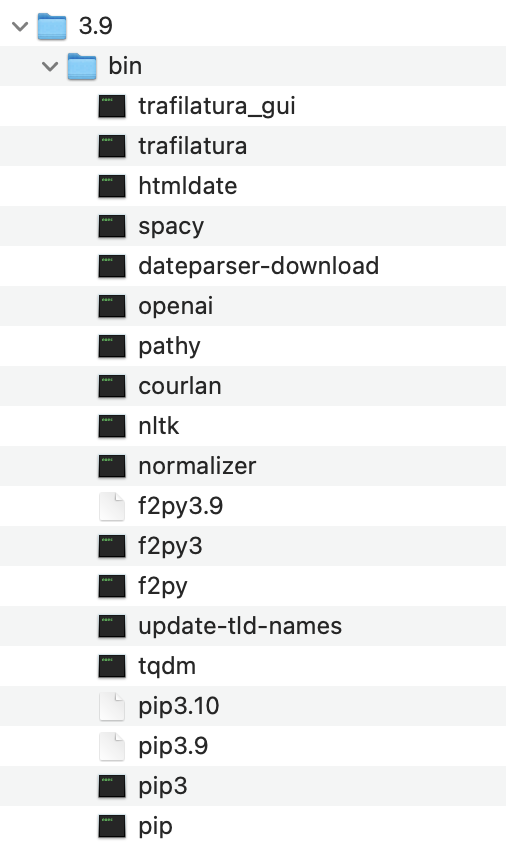Select the 3.9 folder icon
This screenshot has width=506, height=846.
coord(52,26)
